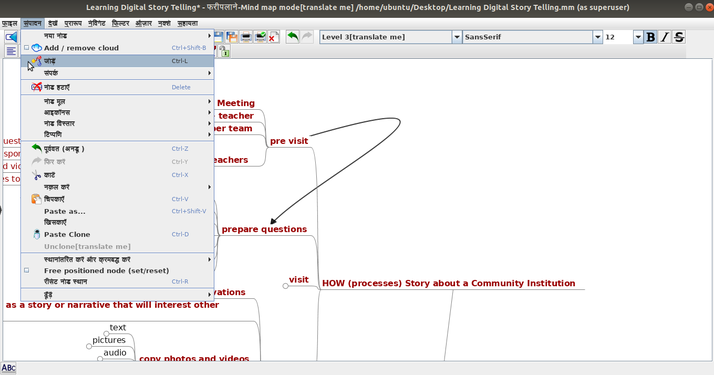
Task: Click the 'prepare questions' mind map node
Action: (264, 229)
